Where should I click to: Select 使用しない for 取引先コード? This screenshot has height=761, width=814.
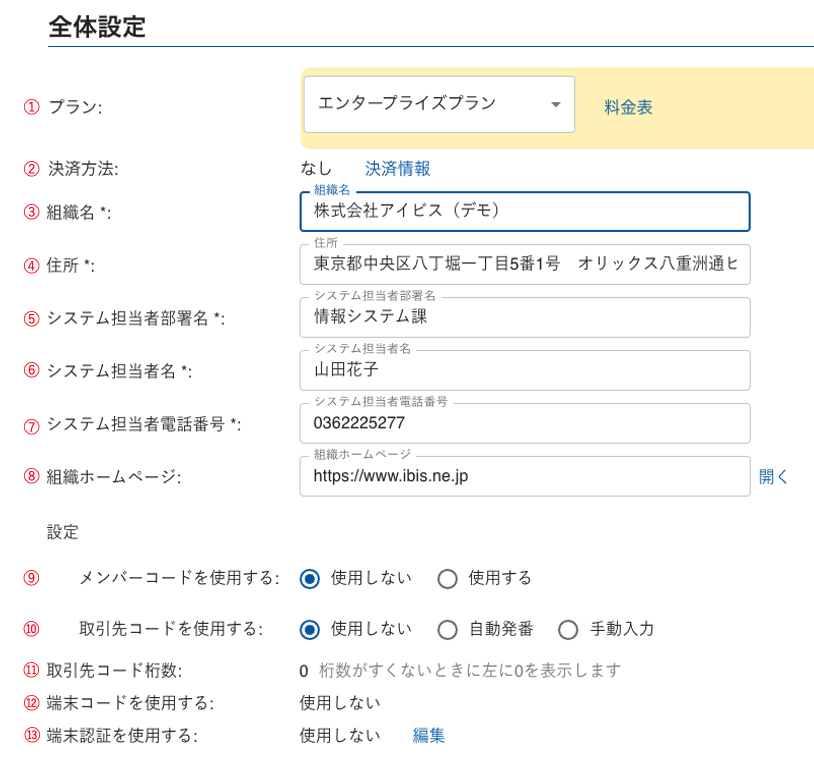point(310,629)
